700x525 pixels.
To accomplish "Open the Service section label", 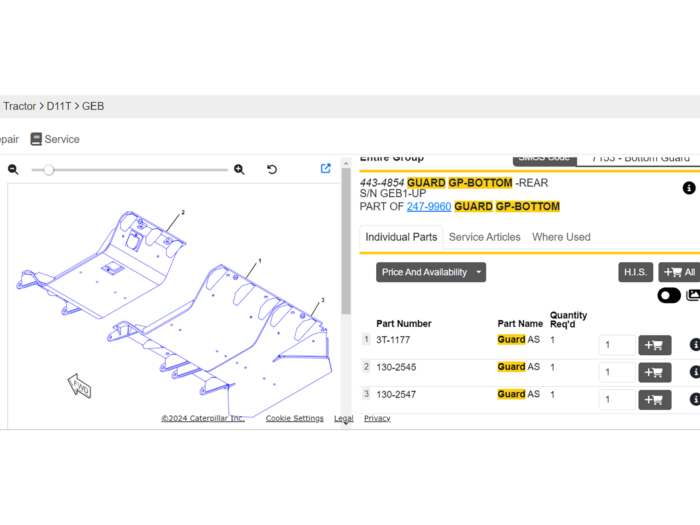I will coord(62,139).
